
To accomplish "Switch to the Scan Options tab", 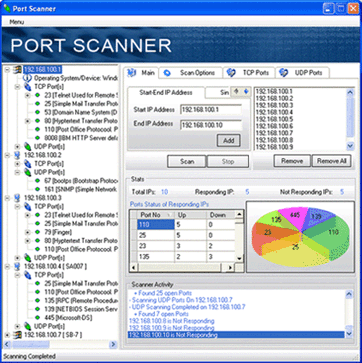I will tap(191, 73).
